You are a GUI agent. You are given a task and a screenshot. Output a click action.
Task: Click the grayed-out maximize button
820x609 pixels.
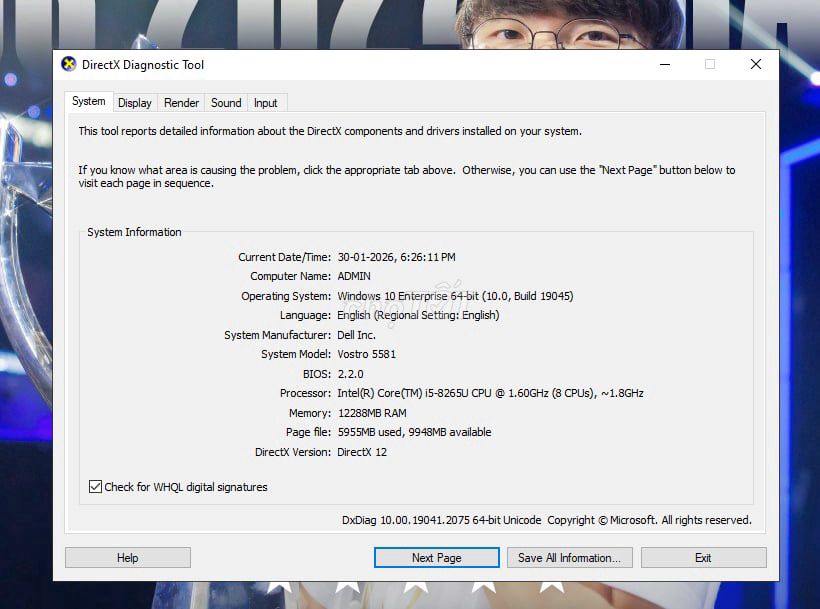click(710, 64)
